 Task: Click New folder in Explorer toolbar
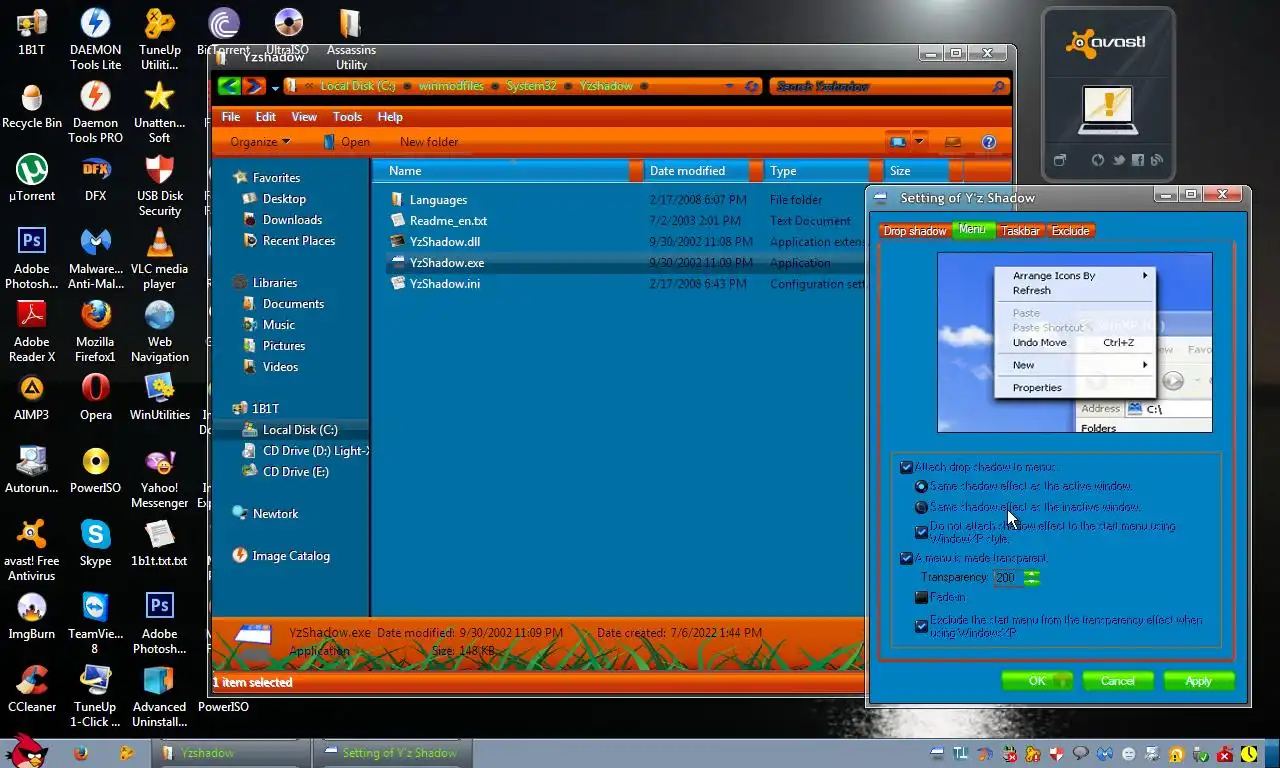click(429, 142)
